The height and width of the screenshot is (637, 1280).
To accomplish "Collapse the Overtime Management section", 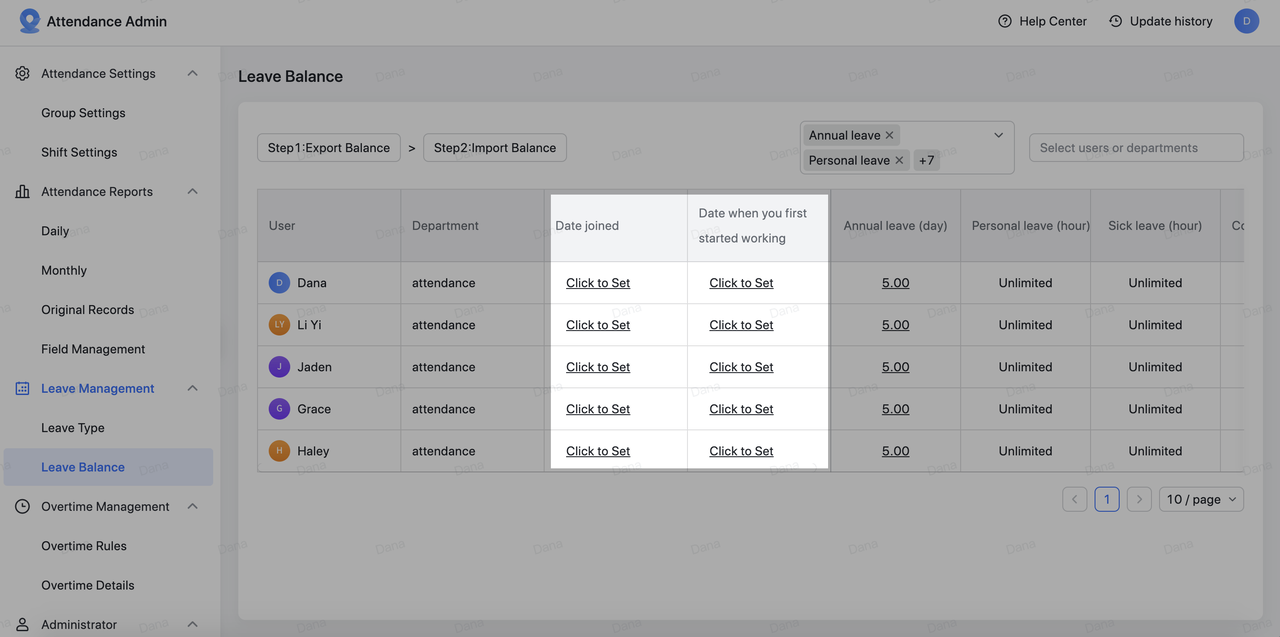I will pyautogui.click(x=193, y=507).
